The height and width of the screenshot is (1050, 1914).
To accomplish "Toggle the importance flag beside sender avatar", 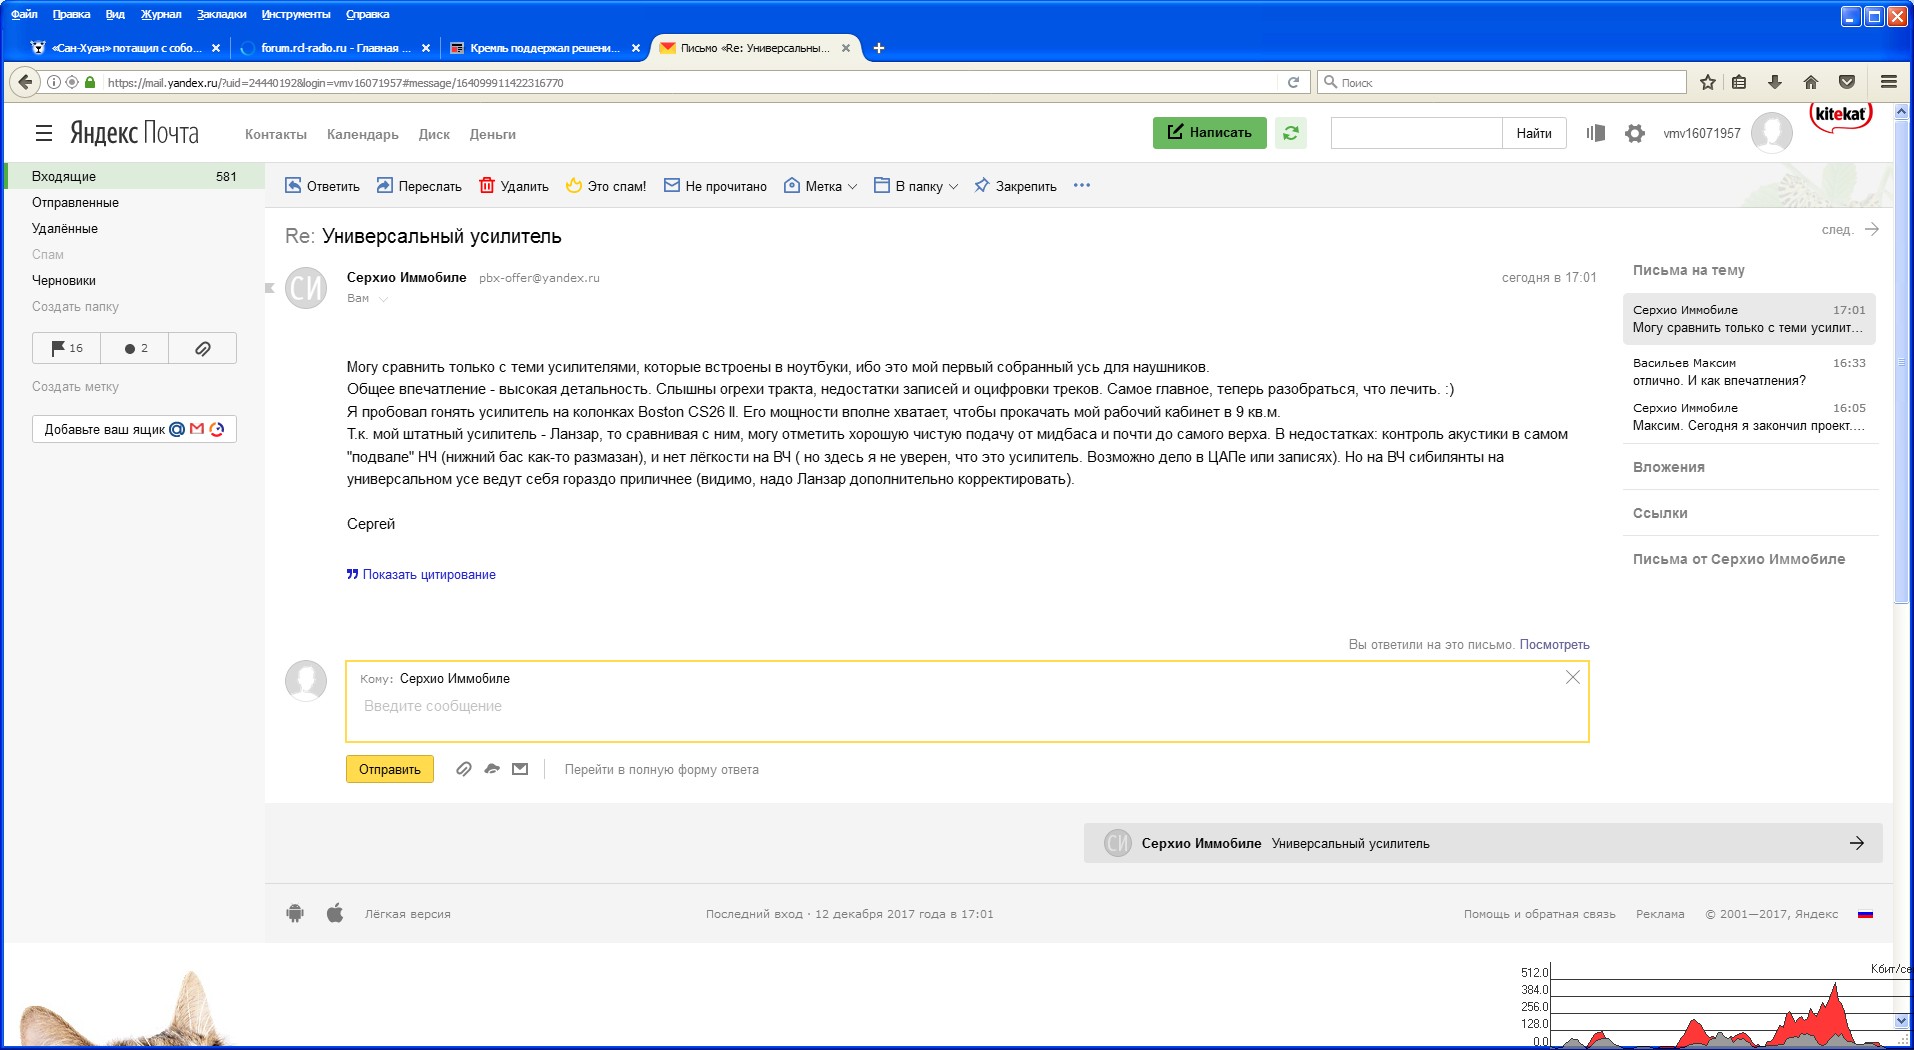I will [x=270, y=288].
